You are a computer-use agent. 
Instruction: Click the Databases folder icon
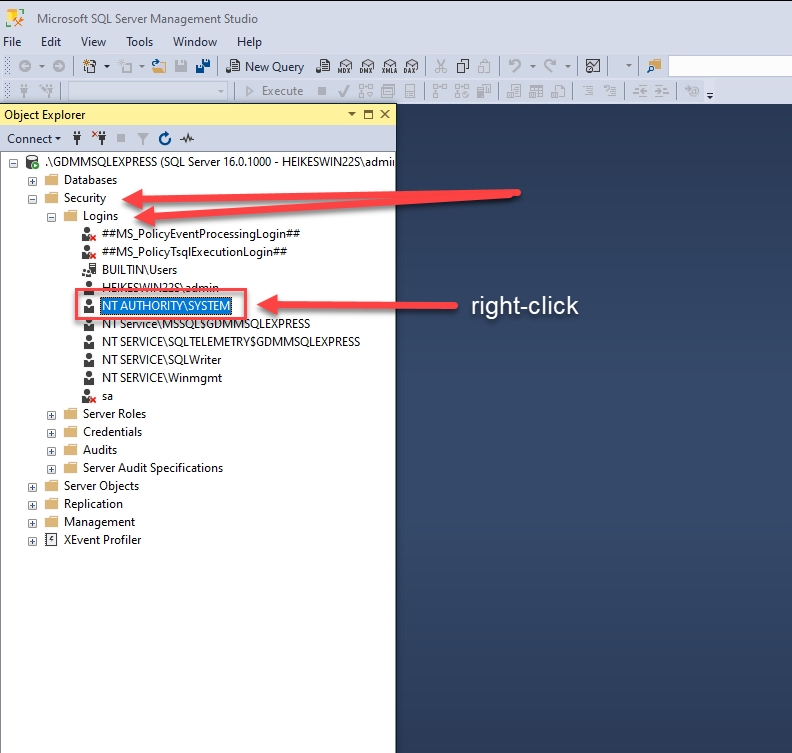[x=52, y=180]
